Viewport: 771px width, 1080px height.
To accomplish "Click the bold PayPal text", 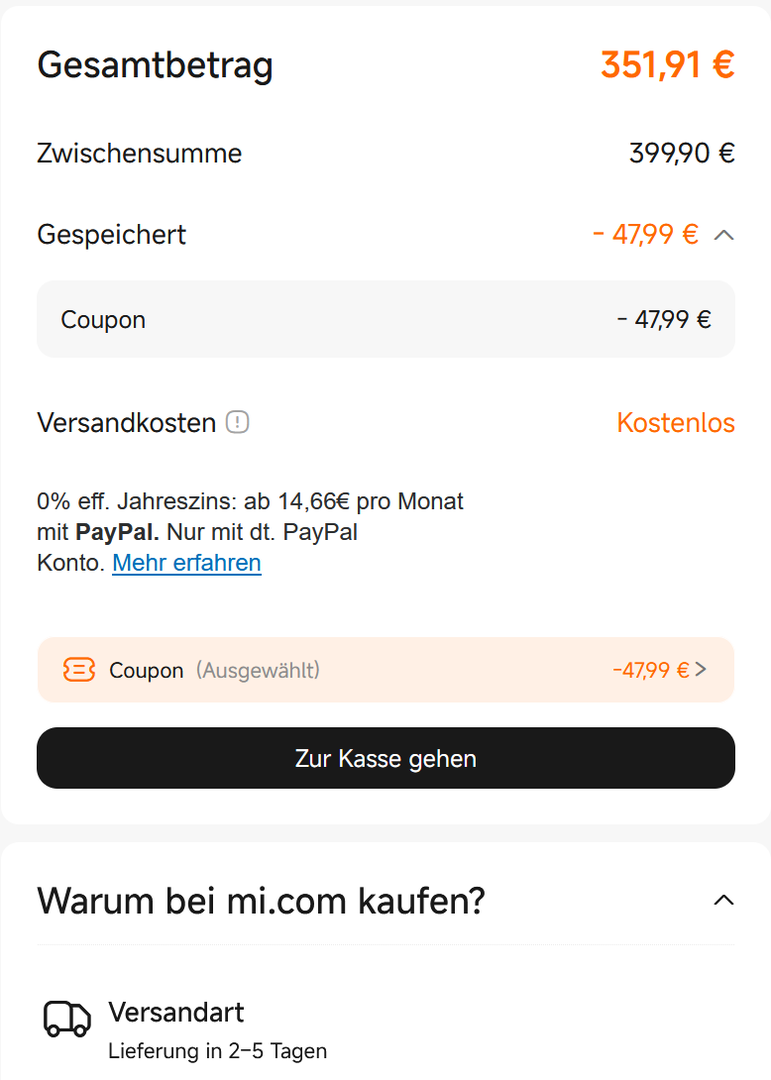I will coord(116,532).
